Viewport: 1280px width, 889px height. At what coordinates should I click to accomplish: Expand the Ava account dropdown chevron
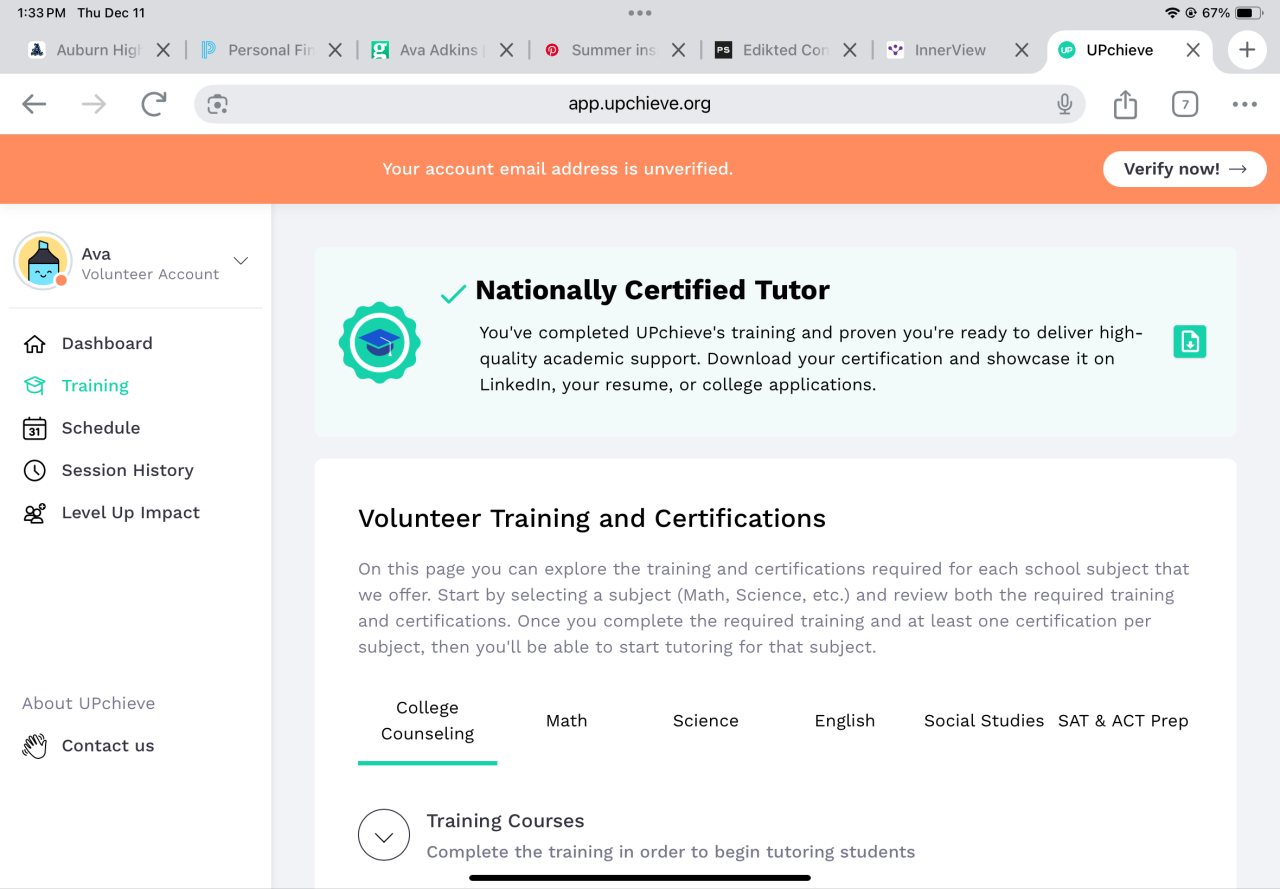pos(241,261)
